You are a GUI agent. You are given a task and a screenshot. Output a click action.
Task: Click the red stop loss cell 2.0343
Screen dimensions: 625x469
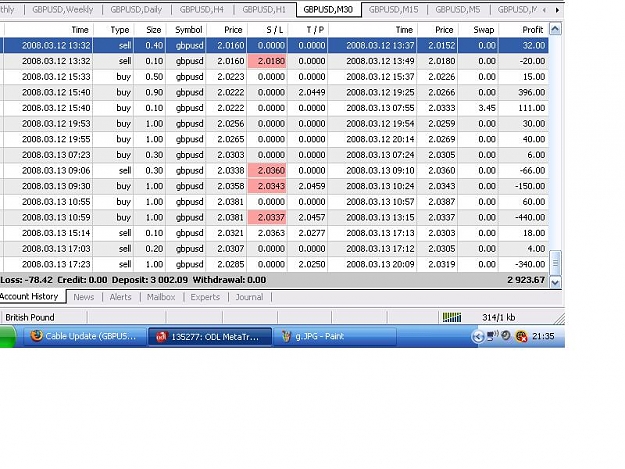pos(267,186)
